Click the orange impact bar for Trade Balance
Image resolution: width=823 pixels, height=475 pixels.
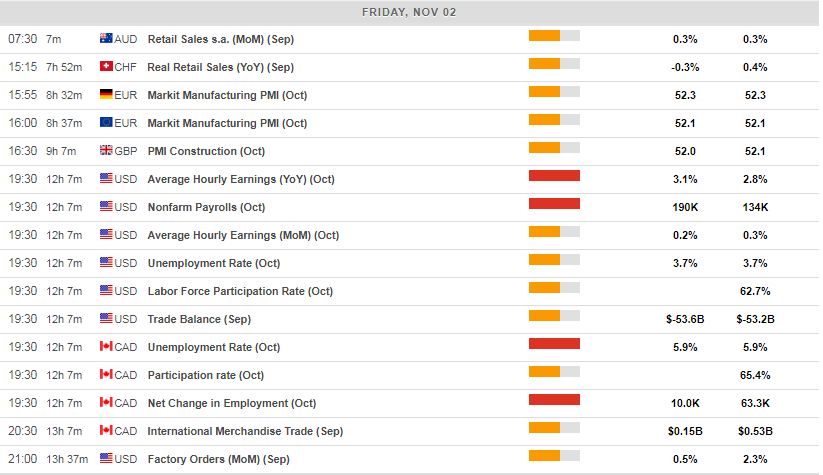[554, 317]
